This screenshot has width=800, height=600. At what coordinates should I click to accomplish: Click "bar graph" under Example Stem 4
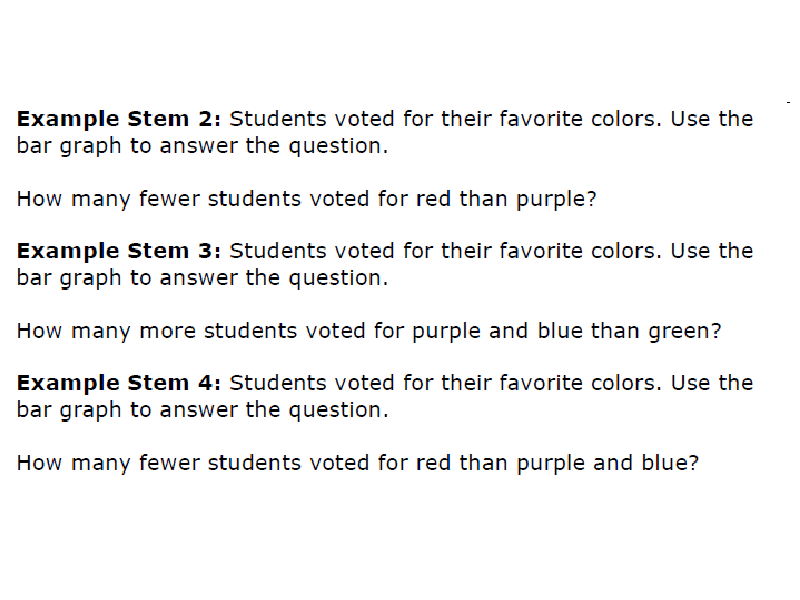(69, 411)
